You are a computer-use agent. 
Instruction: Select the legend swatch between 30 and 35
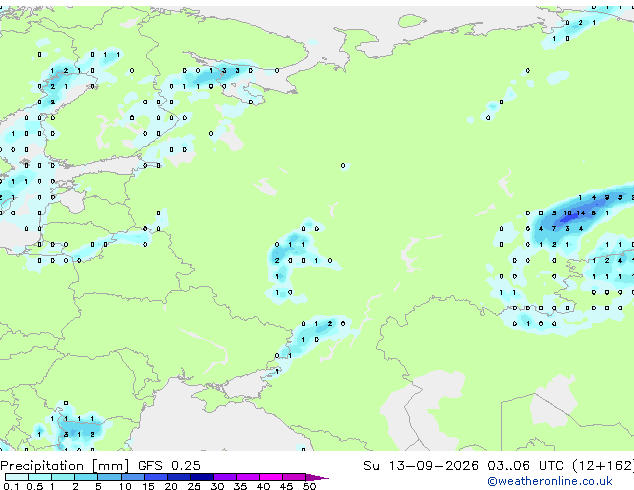point(225,477)
